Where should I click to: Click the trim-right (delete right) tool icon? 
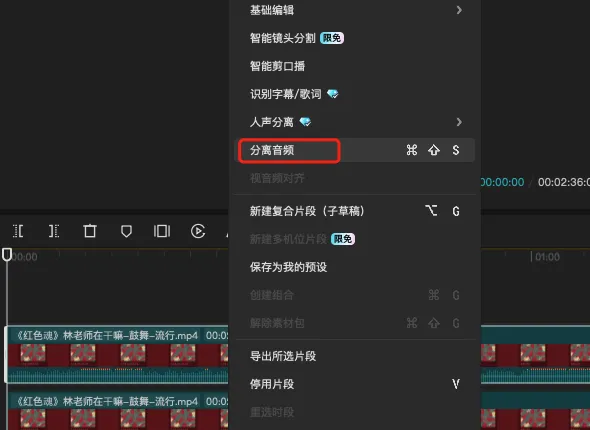tap(54, 231)
